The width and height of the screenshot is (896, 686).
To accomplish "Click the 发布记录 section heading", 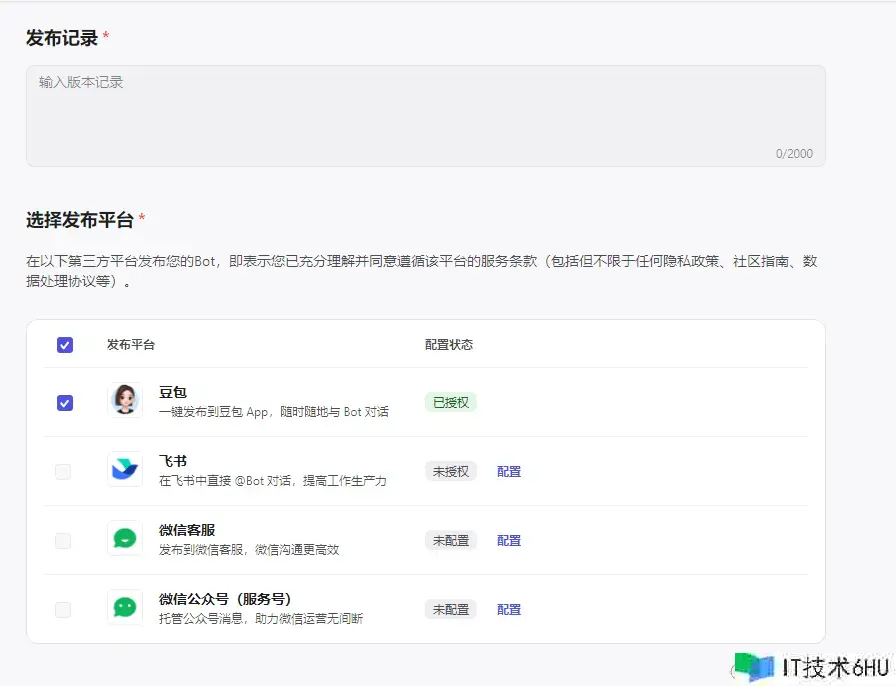I will coord(62,38).
